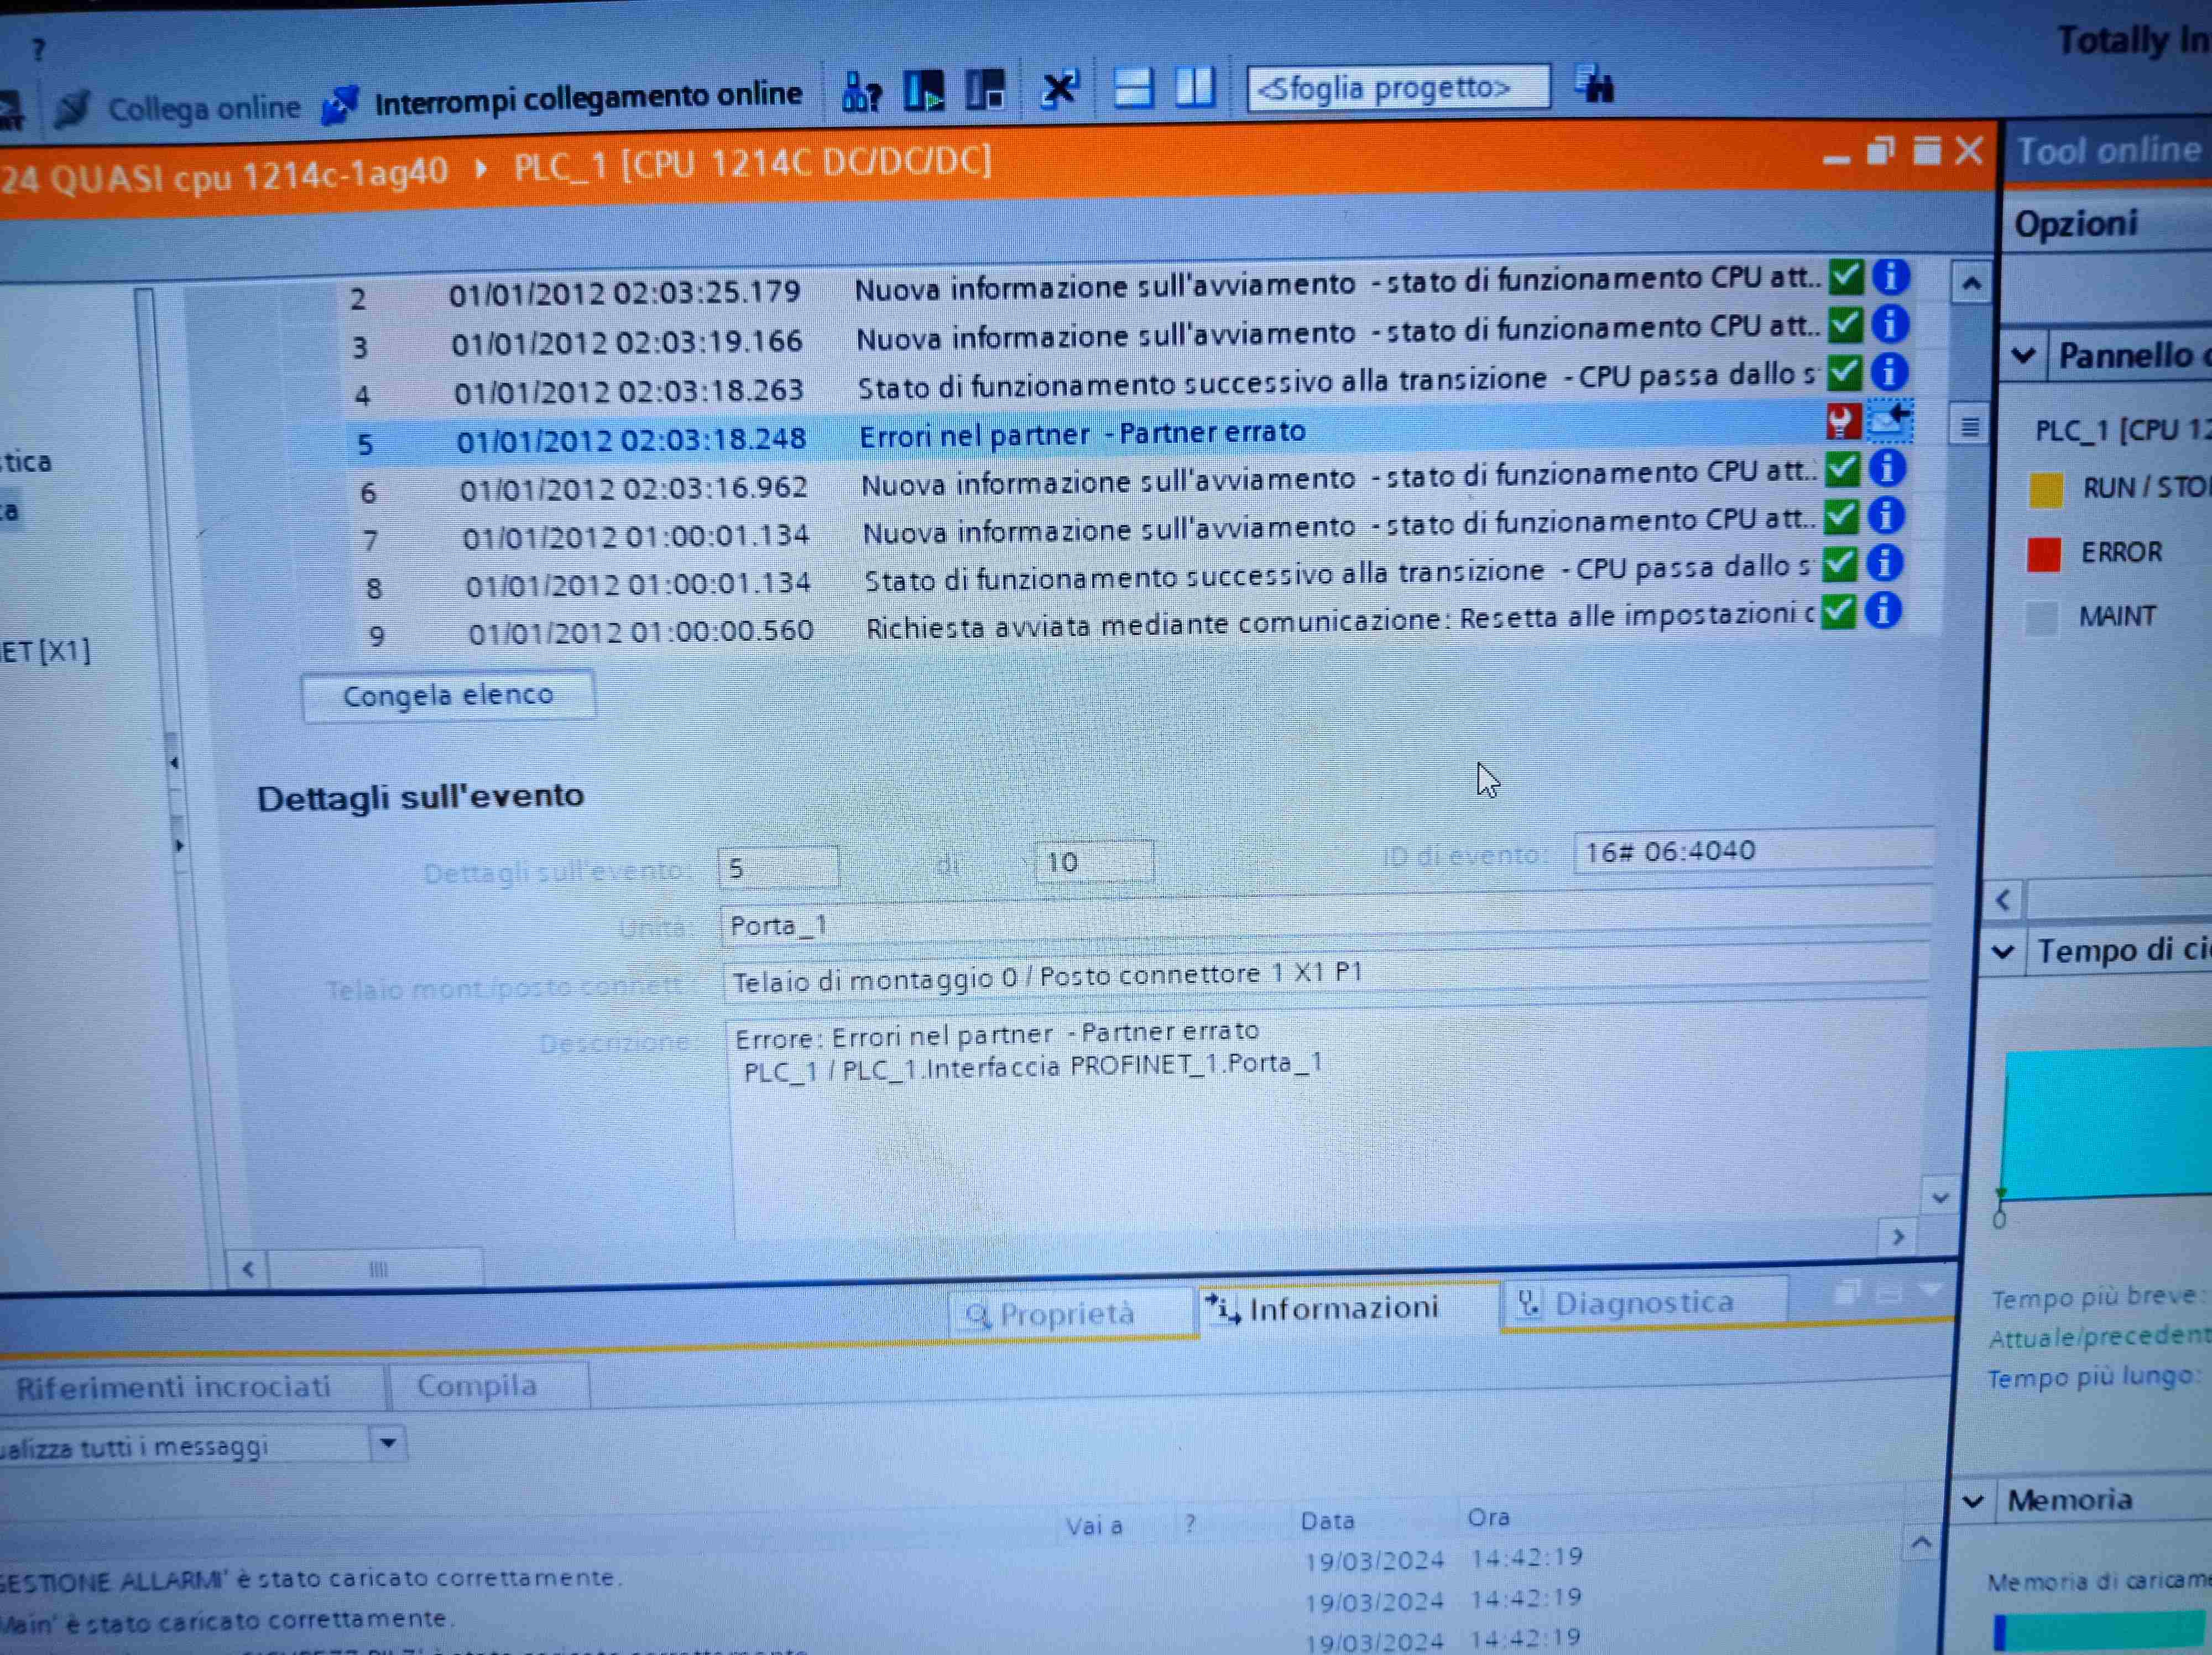Collapse the right panel left arrow
Image resolution: width=2212 pixels, height=1655 pixels.
2003,901
